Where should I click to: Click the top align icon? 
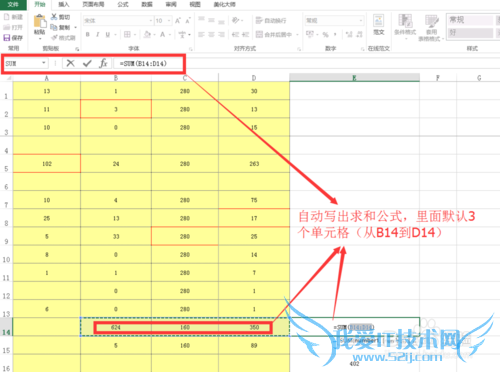tap(201, 20)
